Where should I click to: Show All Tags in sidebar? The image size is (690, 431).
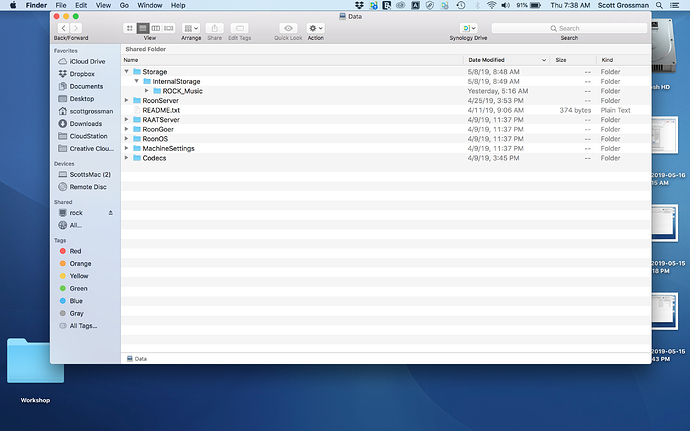[83, 326]
